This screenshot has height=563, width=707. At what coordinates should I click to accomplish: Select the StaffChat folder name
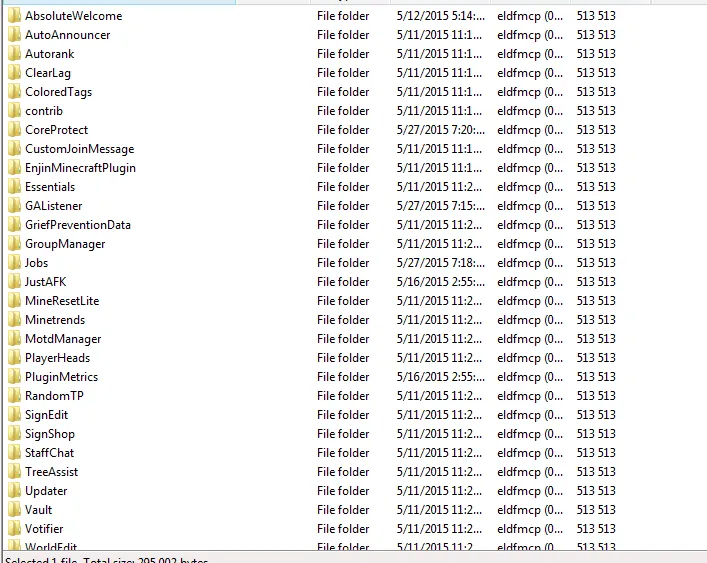coord(49,453)
